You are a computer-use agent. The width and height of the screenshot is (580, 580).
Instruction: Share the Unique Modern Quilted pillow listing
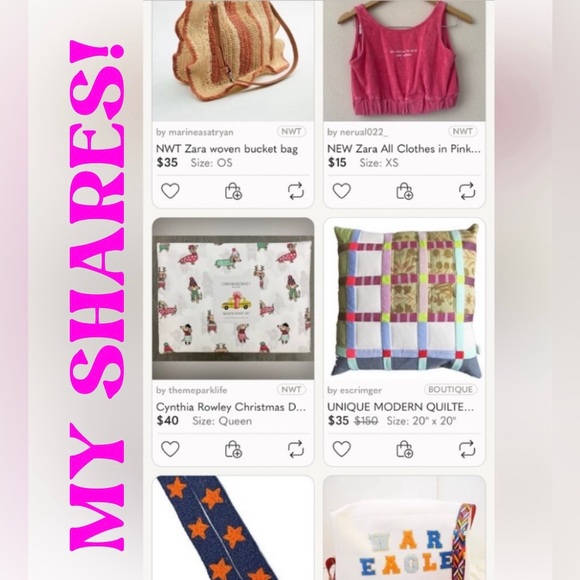coord(467,449)
